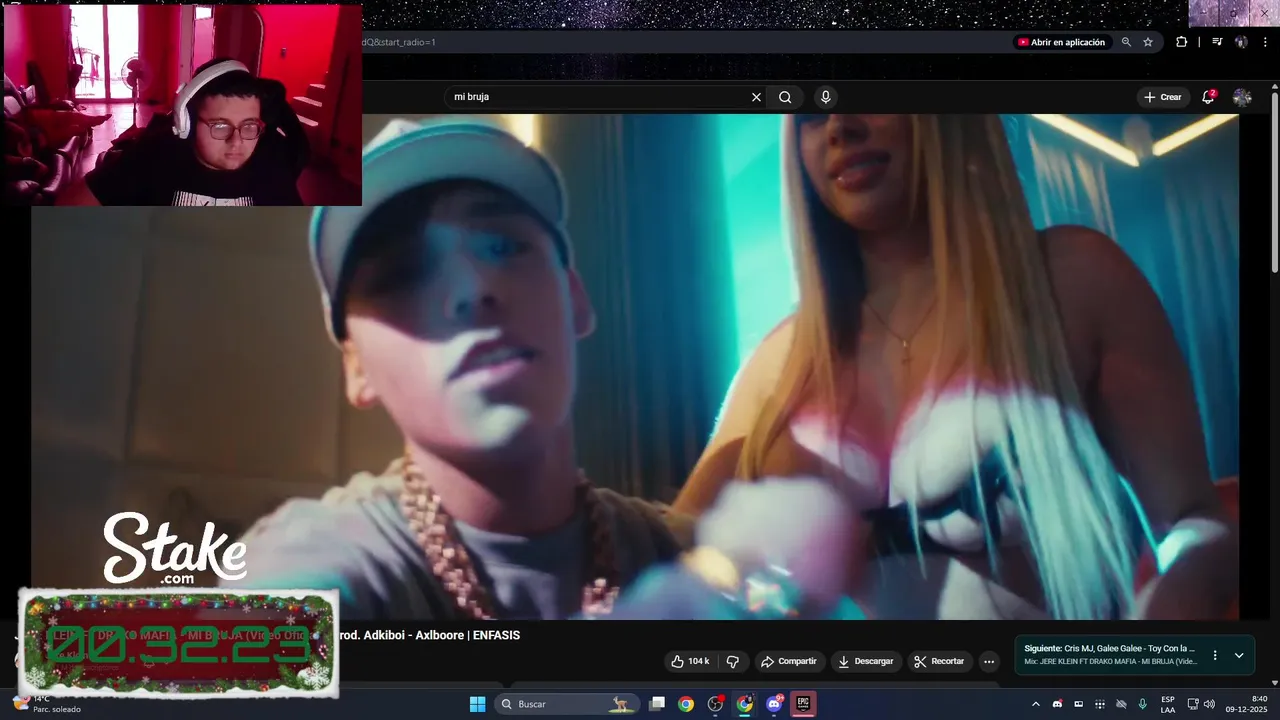Click 'Abrir en aplicación' in address bar
This screenshot has height=720, width=1280.
tap(1061, 42)
